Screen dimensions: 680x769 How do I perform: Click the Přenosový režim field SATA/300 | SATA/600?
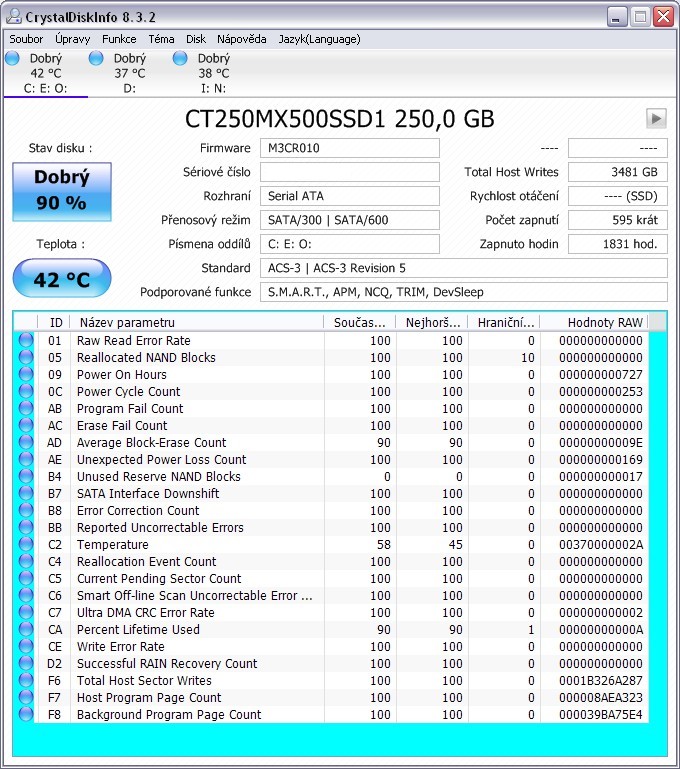[350, 220]
